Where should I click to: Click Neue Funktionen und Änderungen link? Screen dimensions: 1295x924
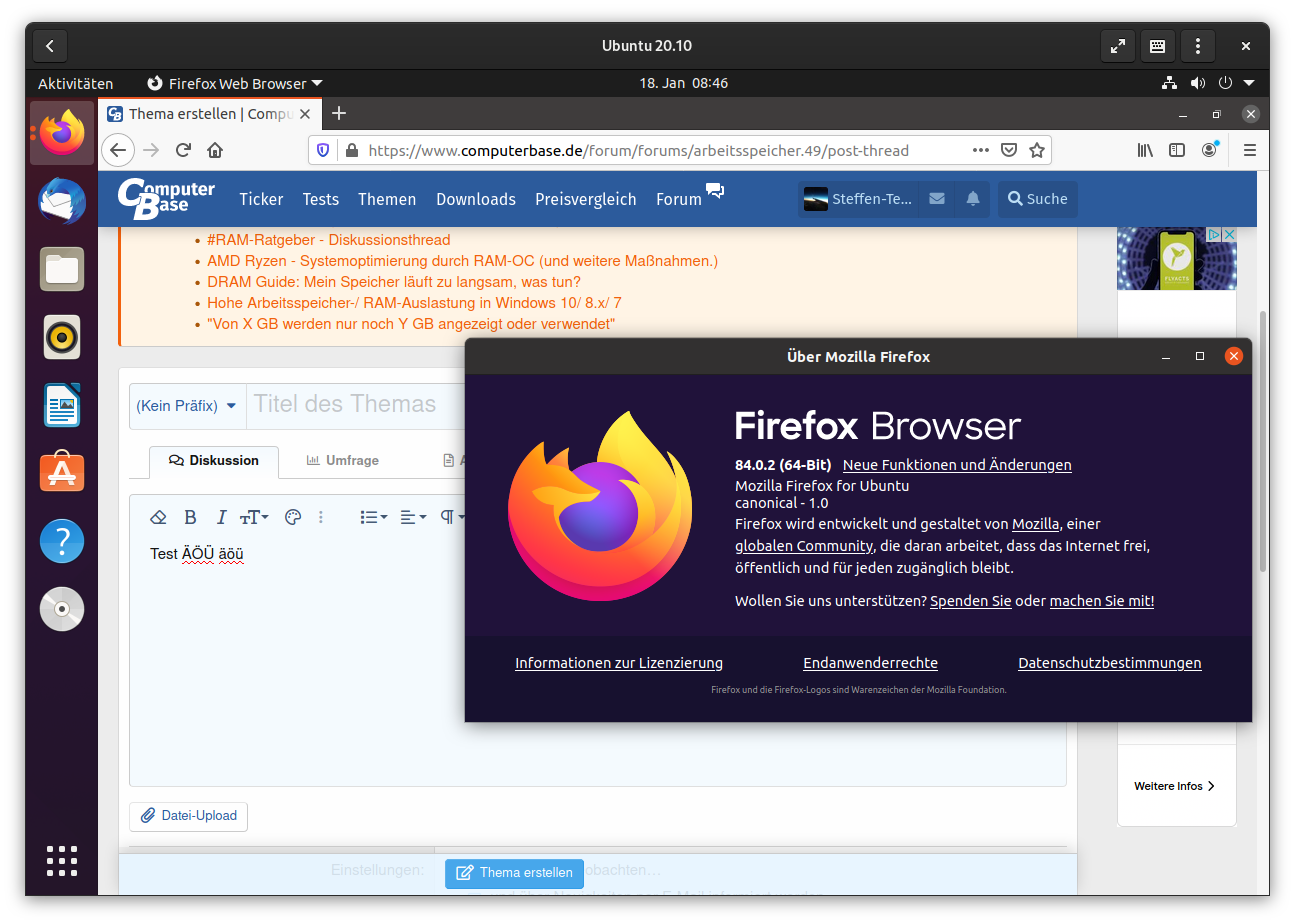point(957,465)
